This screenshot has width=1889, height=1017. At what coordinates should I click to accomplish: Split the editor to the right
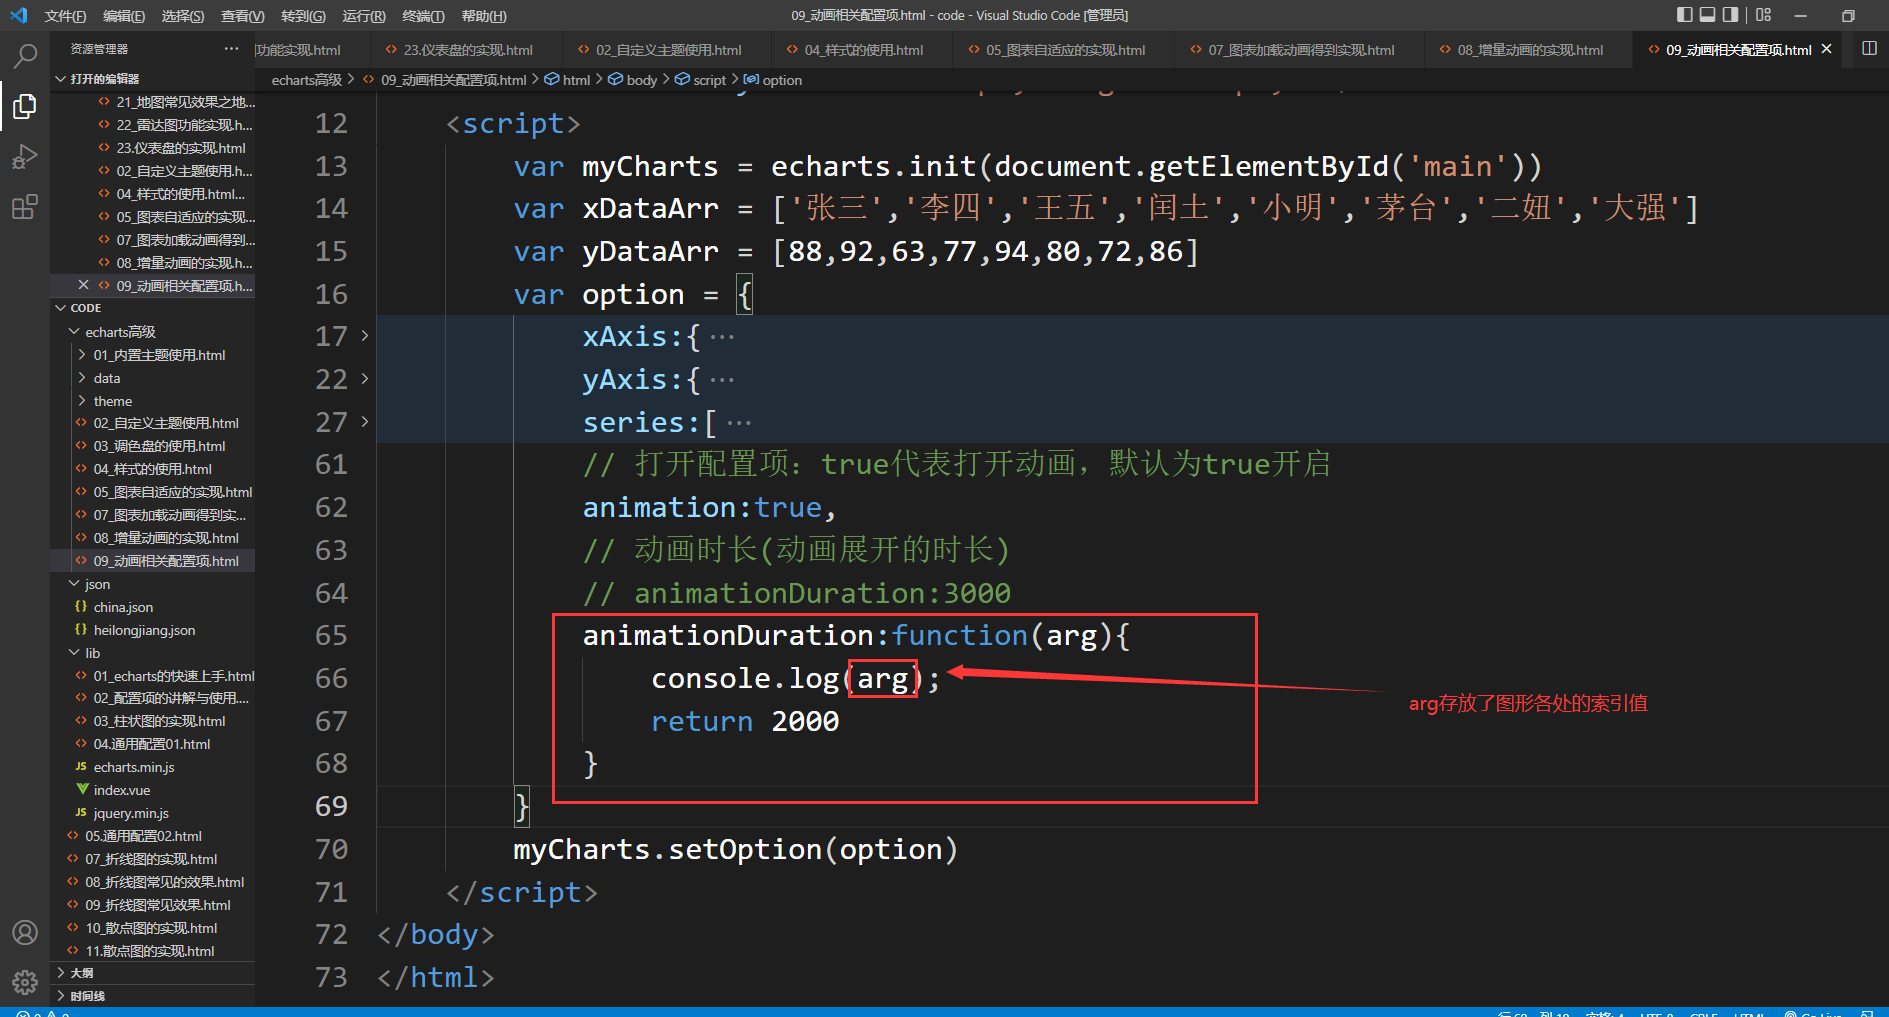1869,48
